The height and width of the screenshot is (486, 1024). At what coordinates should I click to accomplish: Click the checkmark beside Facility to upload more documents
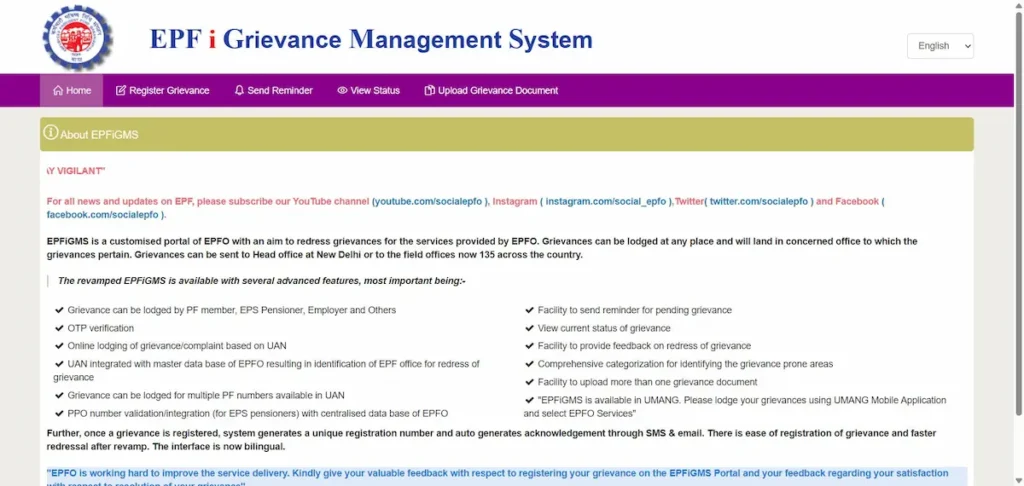click(x=530, y=381)
